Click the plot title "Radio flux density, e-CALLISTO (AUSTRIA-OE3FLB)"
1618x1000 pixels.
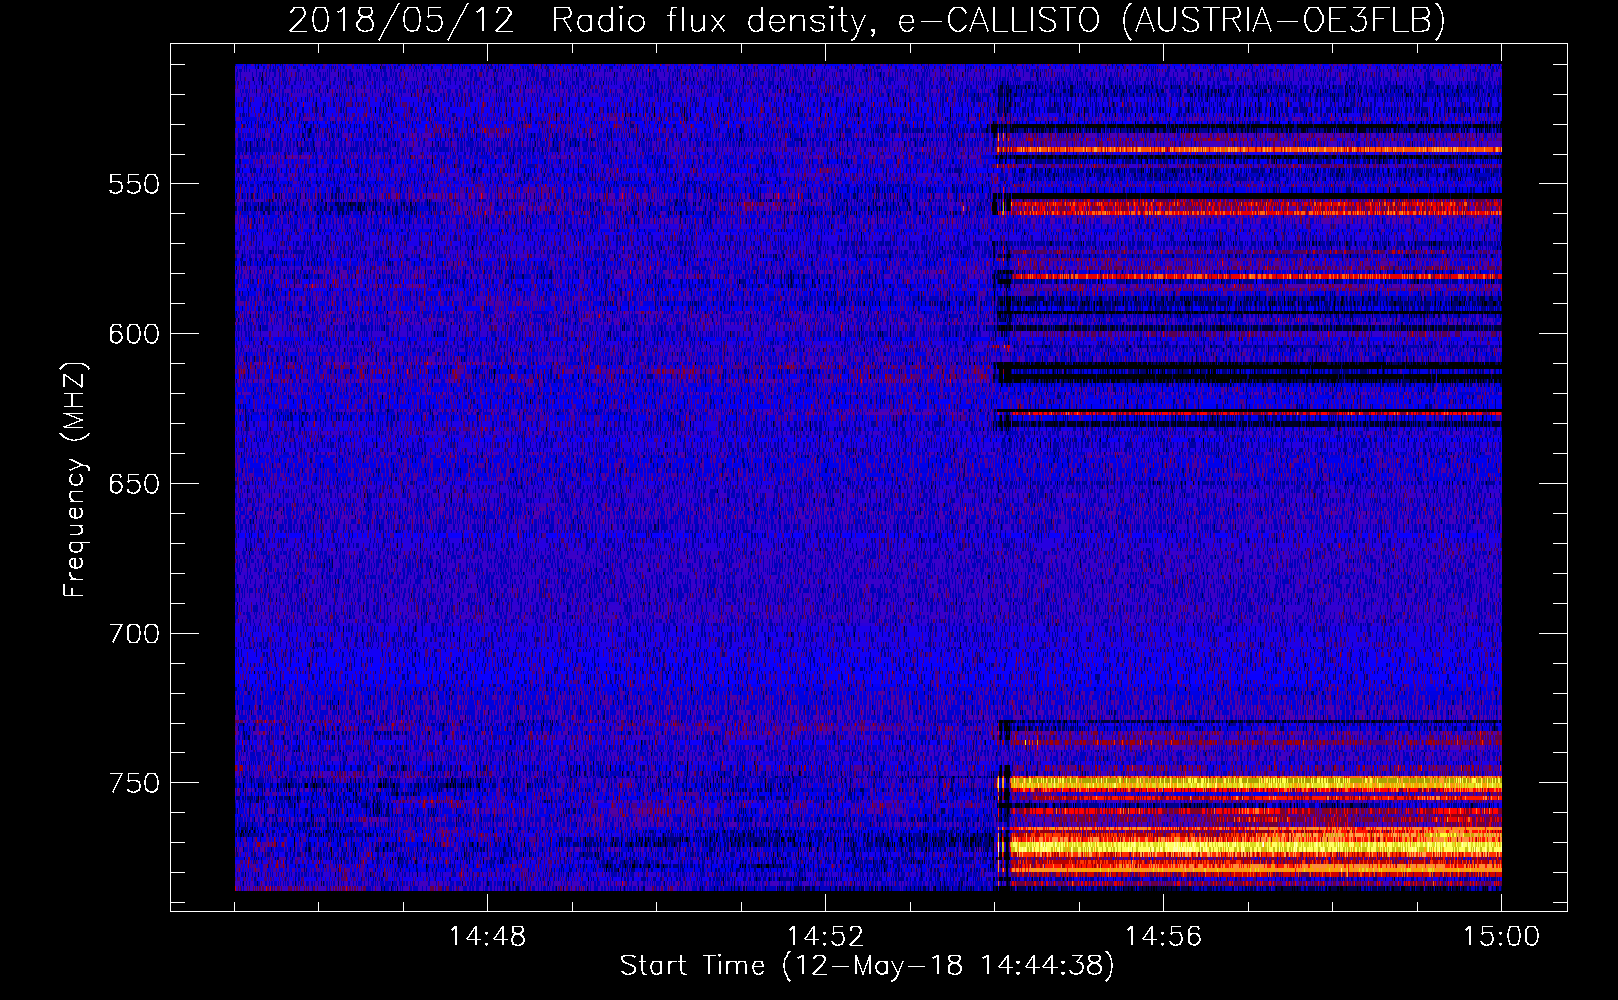point(998,21)
